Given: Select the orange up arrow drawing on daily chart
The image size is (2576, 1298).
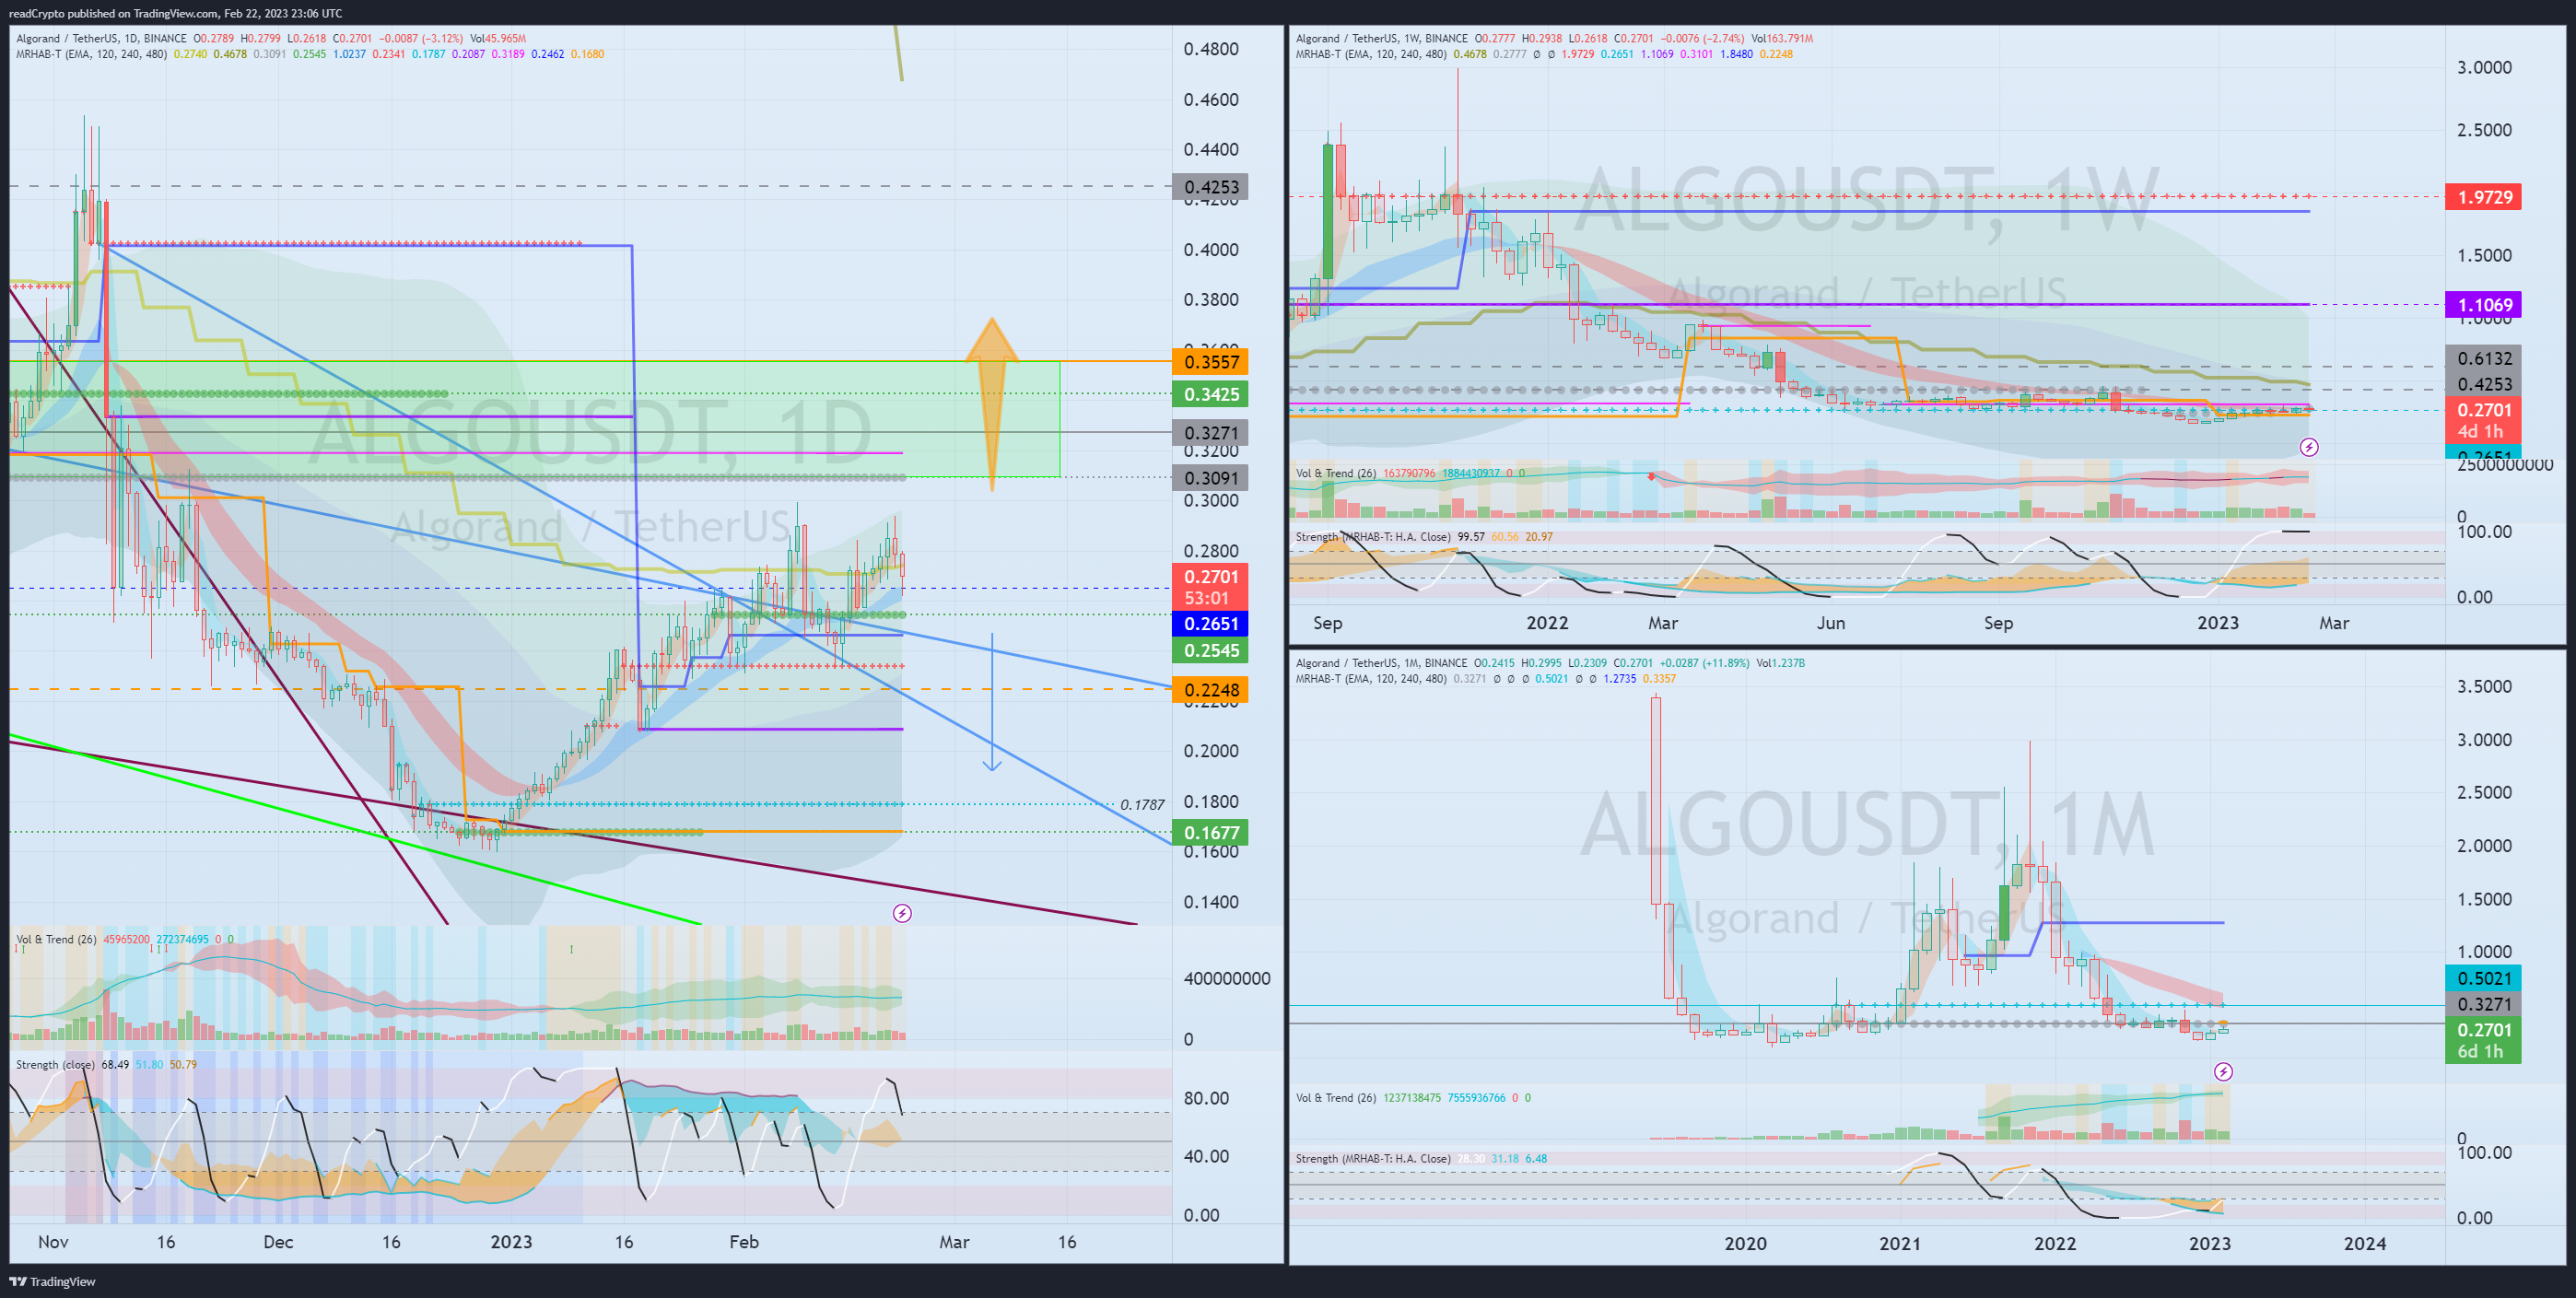Looking at the screenshot, I should (992, 404).
